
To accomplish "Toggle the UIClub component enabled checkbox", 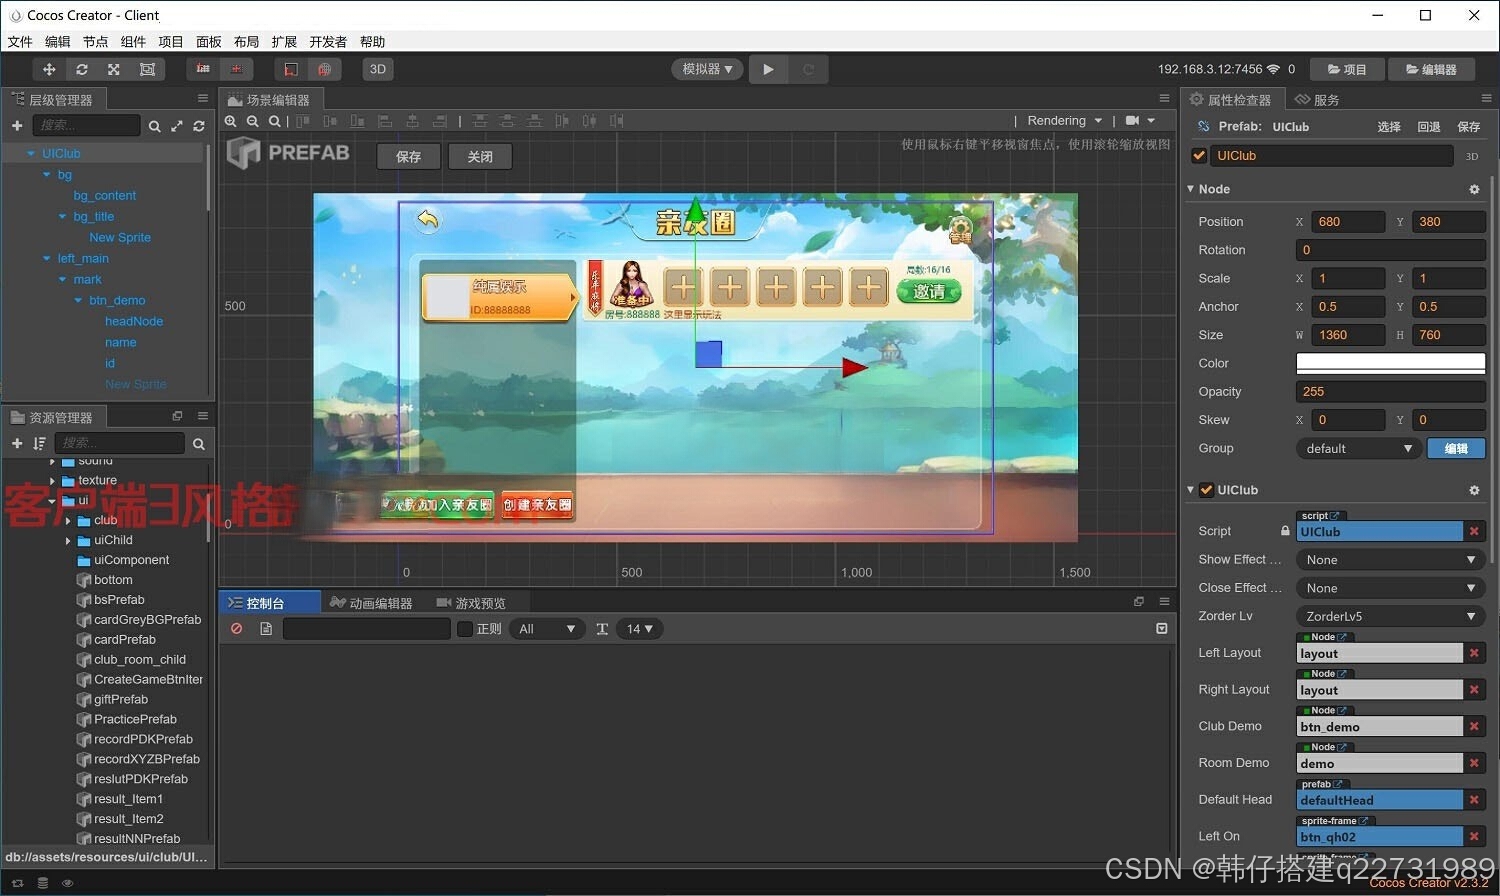I will click(x=1206, y=490).
